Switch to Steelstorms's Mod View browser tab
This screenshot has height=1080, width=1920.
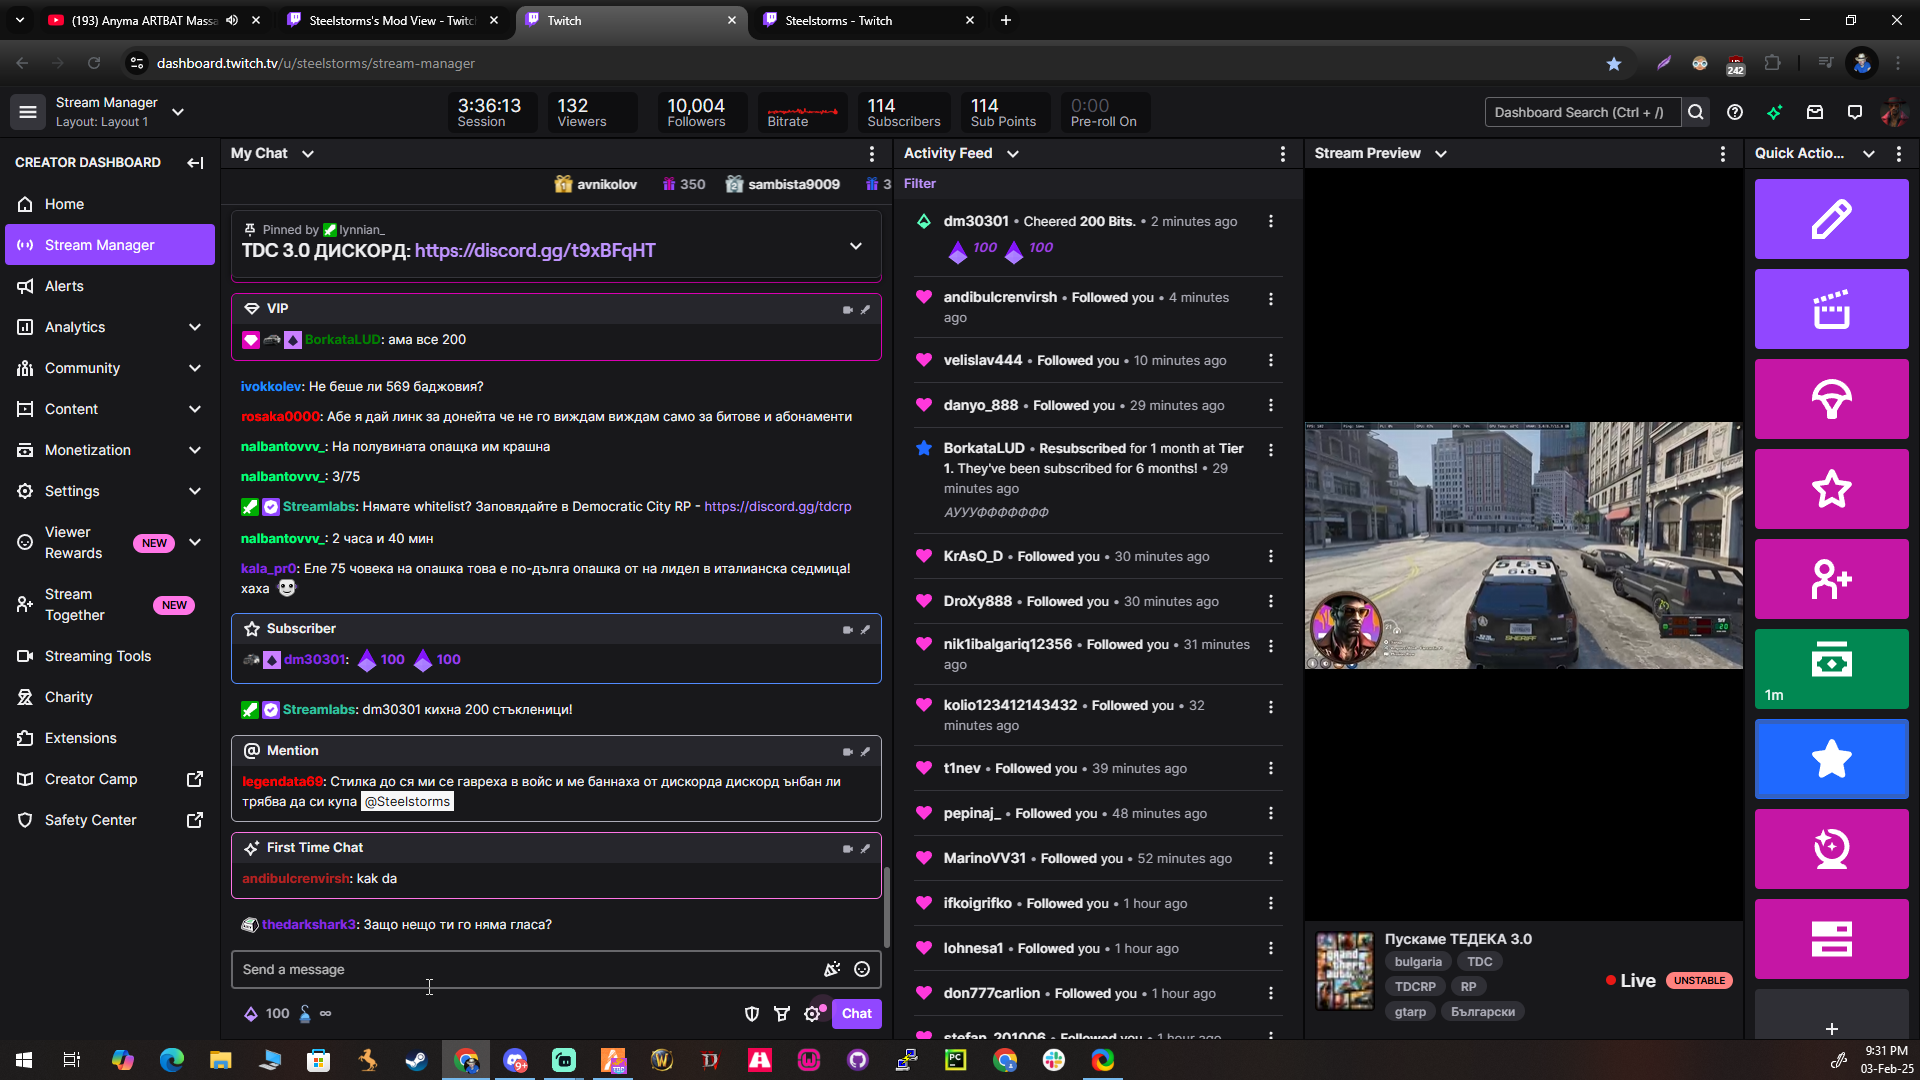[x=392, y=20]
